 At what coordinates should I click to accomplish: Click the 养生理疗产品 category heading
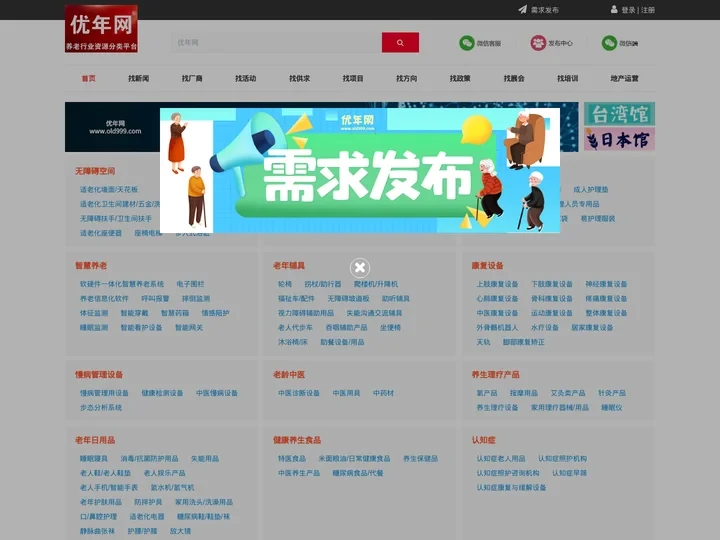pos(495,375)
